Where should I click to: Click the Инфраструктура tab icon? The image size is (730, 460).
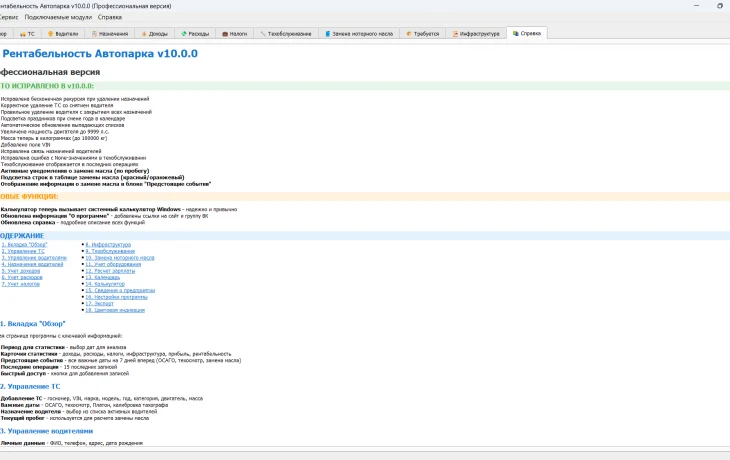[x=455, y=34]
